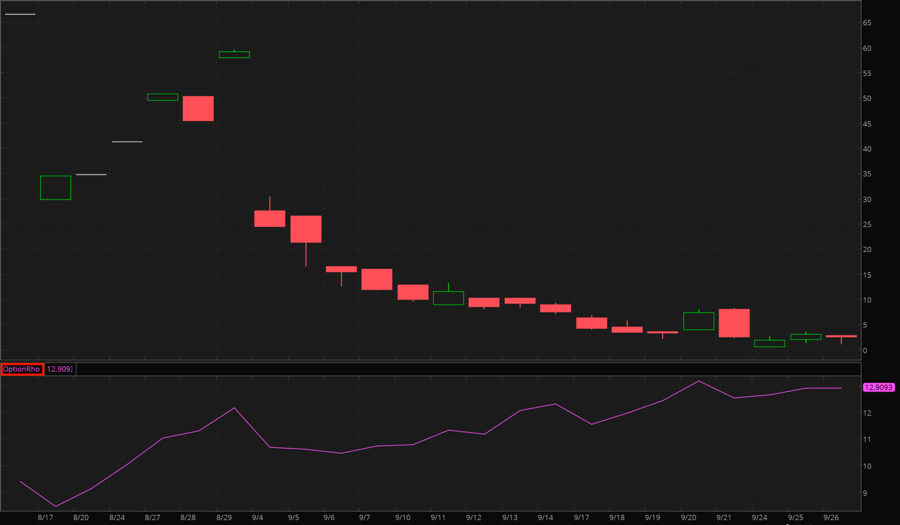900x525 pixels.
Task: Click the magenta 12.9093 price bubble on axis
Action: pos(879,387)
